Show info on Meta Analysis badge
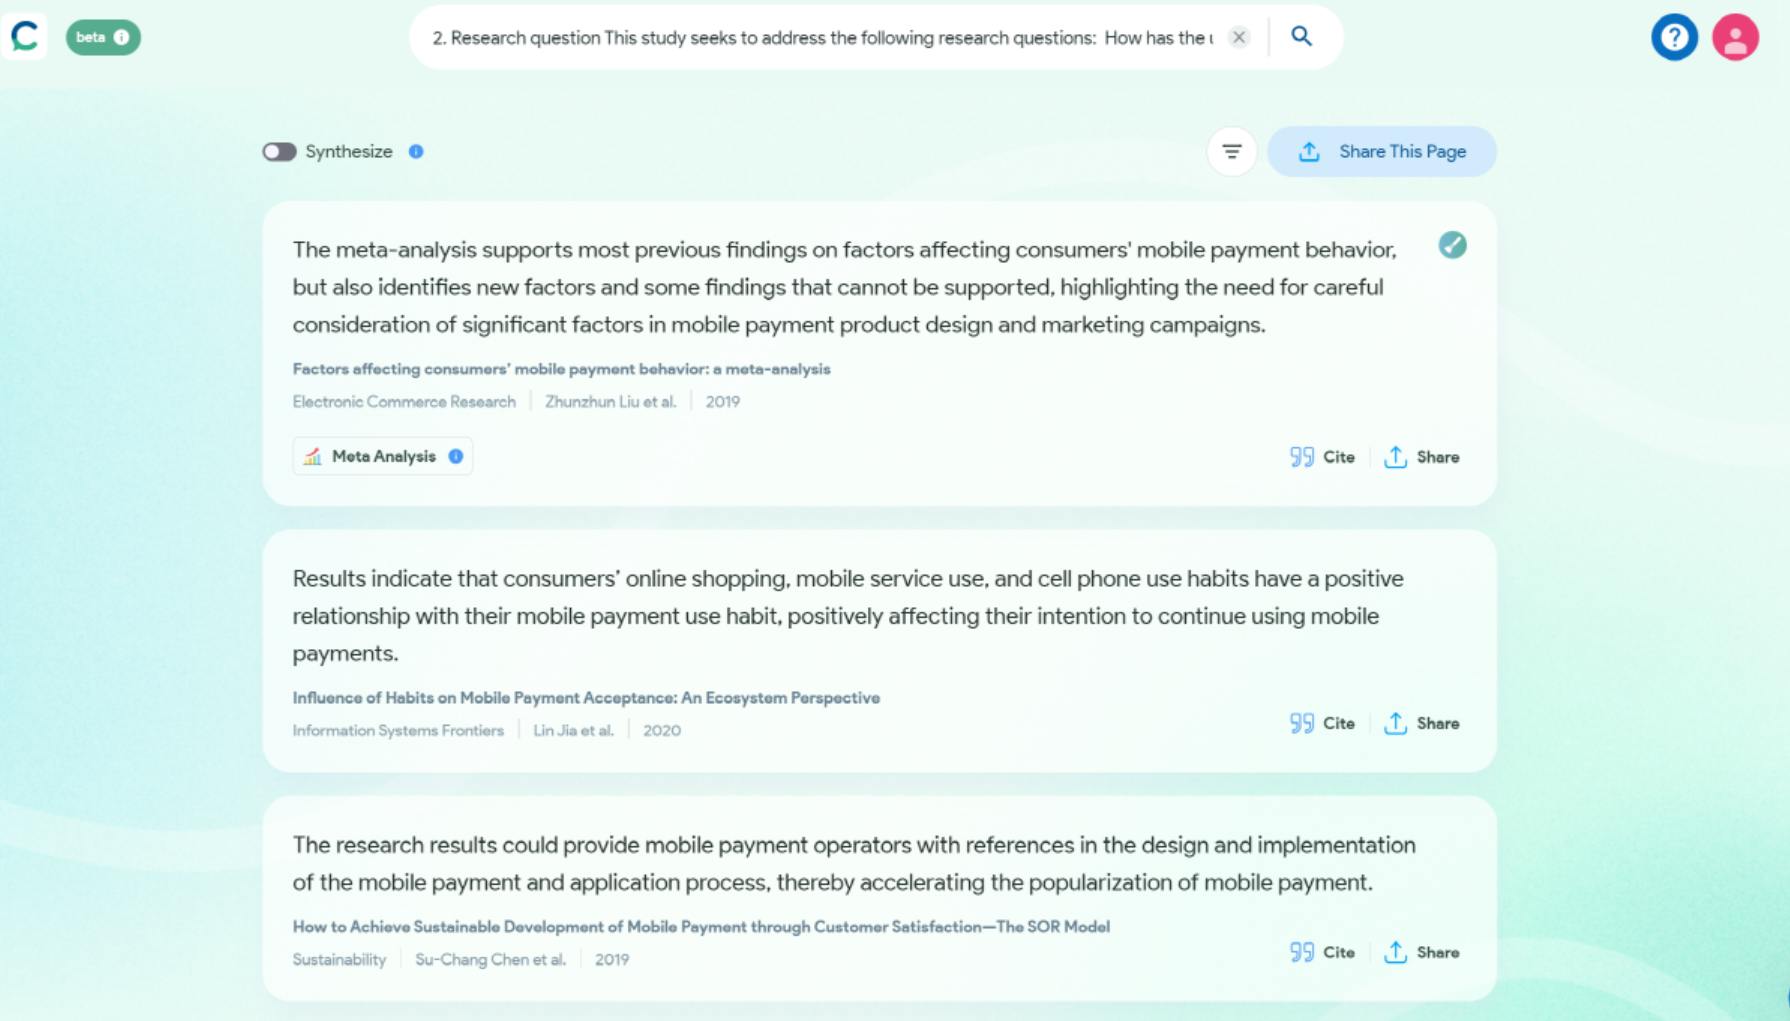The image size is (1790, 1021). coord(456,457)
